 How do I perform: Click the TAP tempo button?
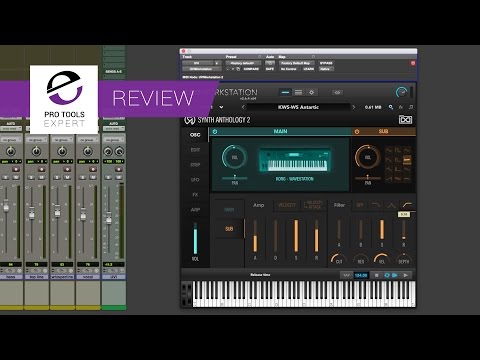[x=347, y=275]
